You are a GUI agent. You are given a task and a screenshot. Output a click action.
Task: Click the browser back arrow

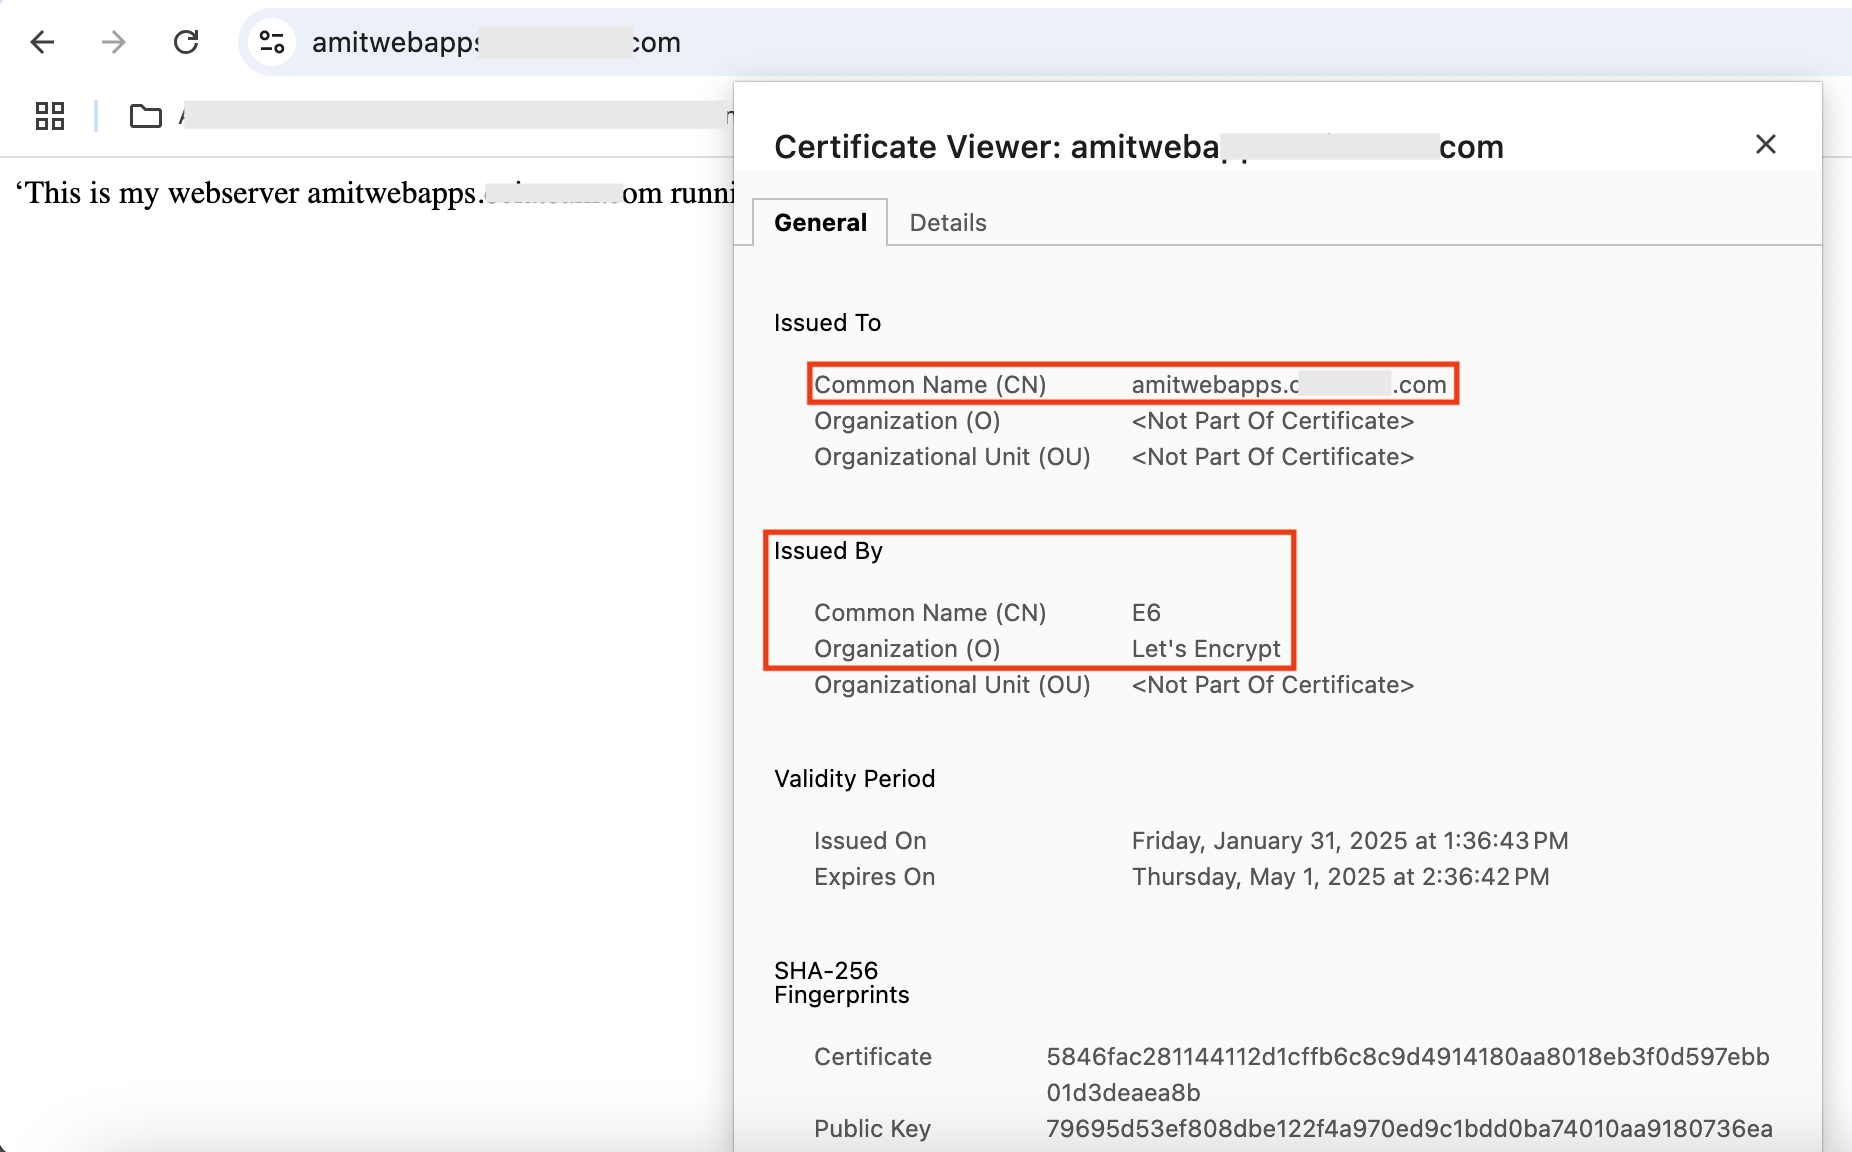(42, 42)
